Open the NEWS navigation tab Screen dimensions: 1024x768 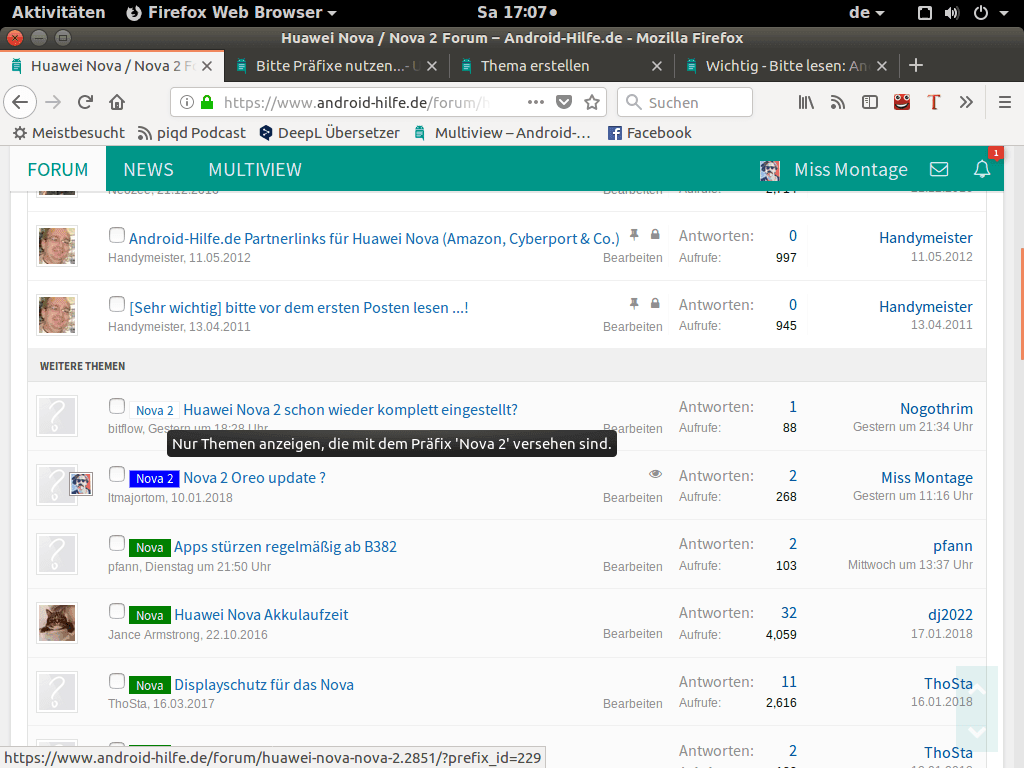coord(148,170)
